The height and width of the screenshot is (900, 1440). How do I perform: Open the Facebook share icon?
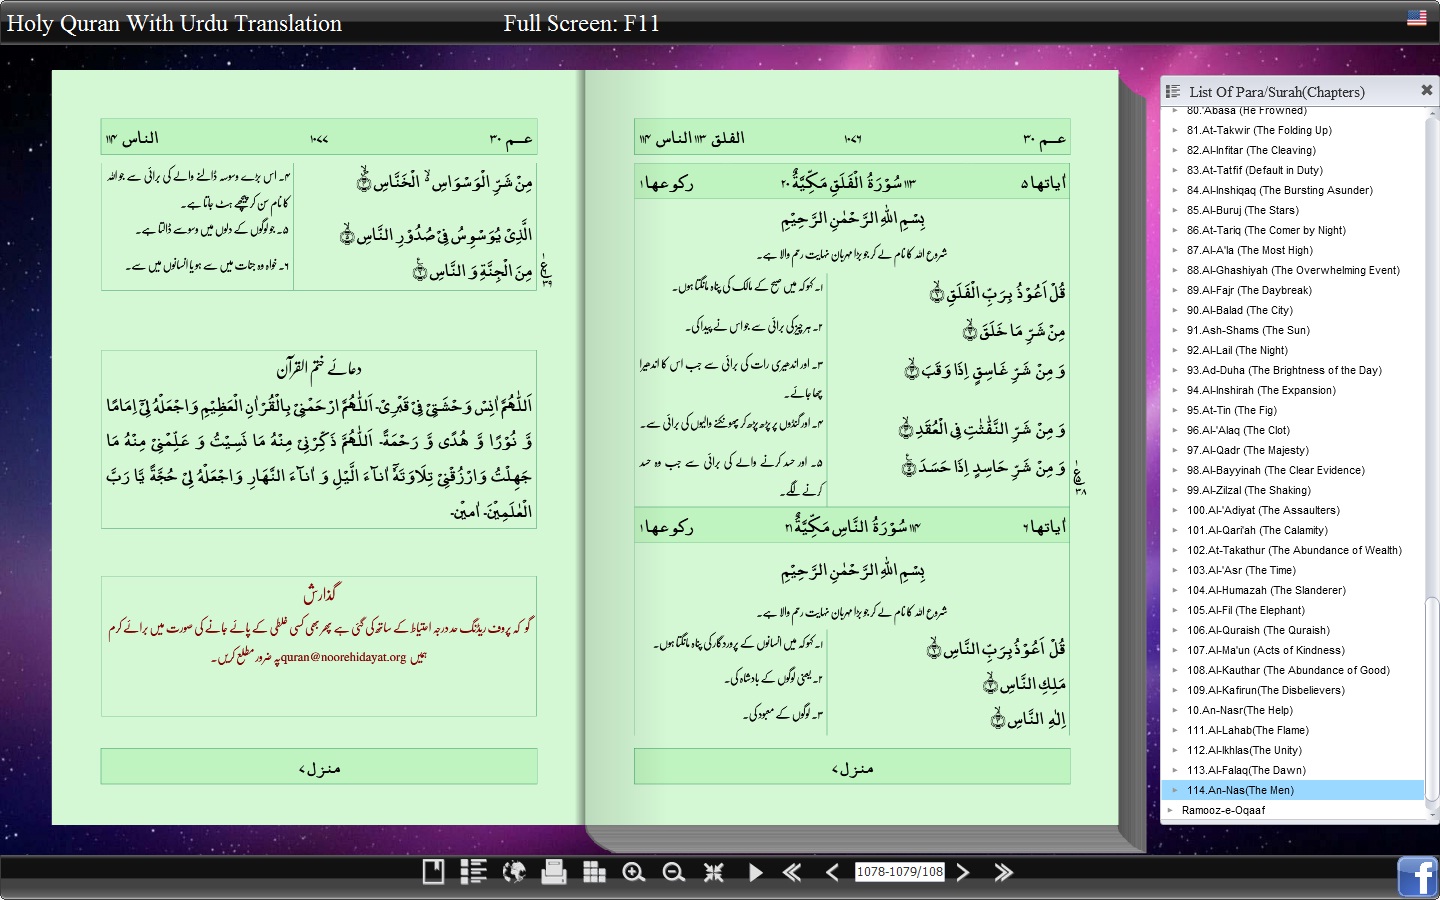1418,877
